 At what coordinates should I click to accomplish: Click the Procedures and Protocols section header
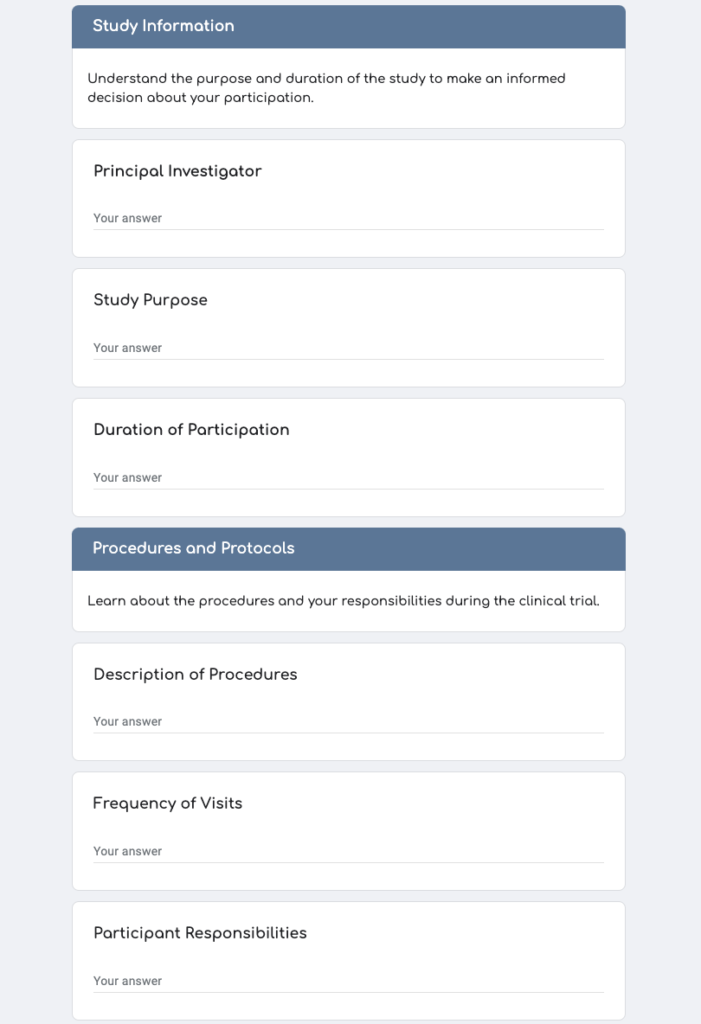click(348, 549)
